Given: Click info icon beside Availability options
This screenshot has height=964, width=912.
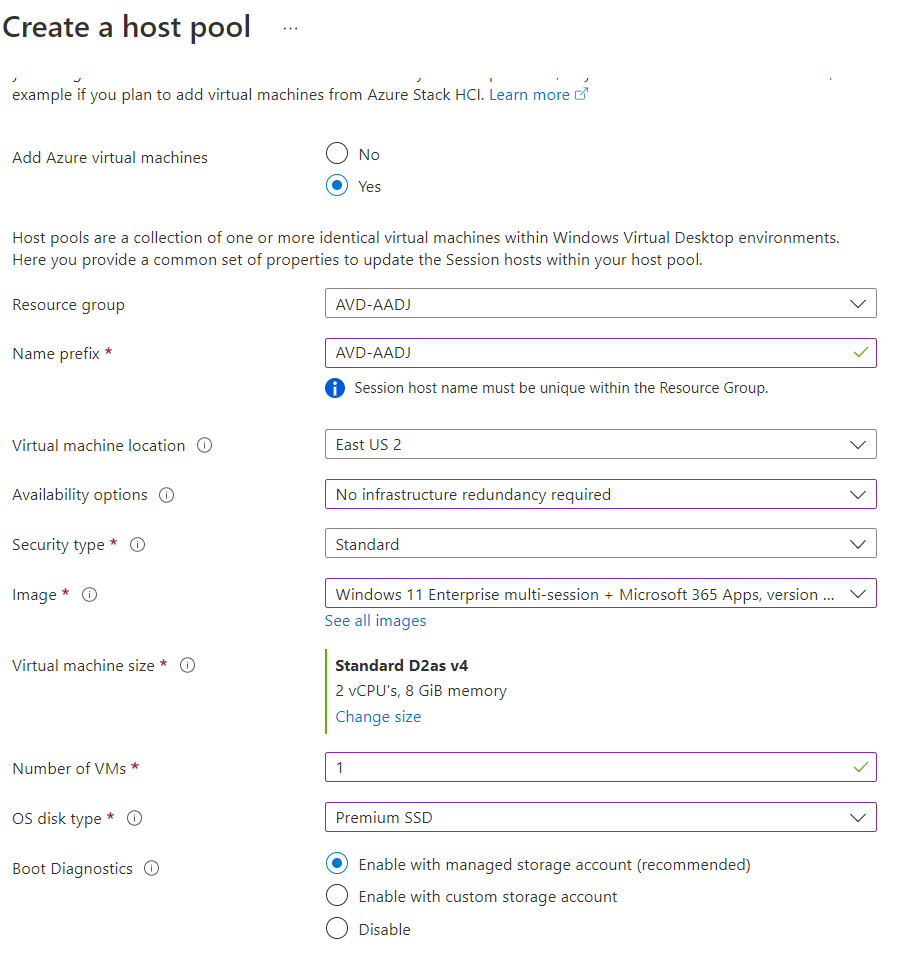Looking at the screenshot, I should [167, 495].
